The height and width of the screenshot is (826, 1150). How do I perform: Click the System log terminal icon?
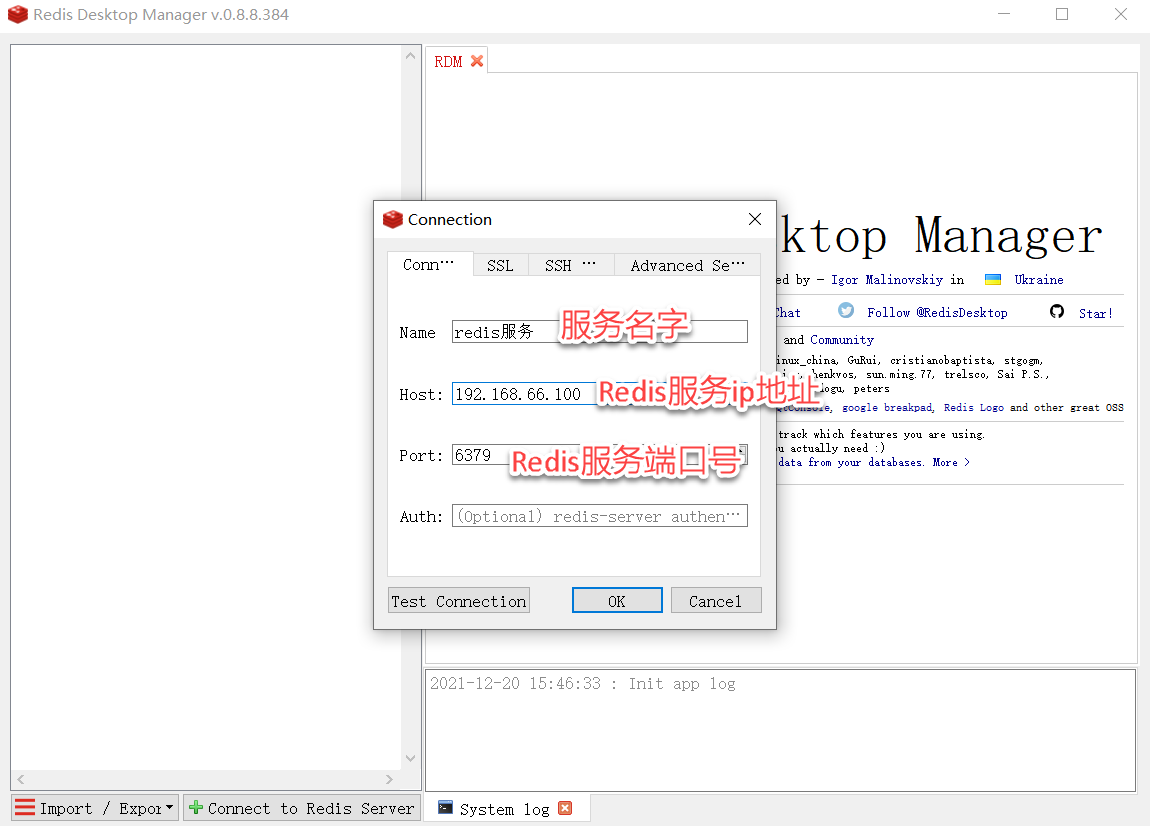click(445, 808)
